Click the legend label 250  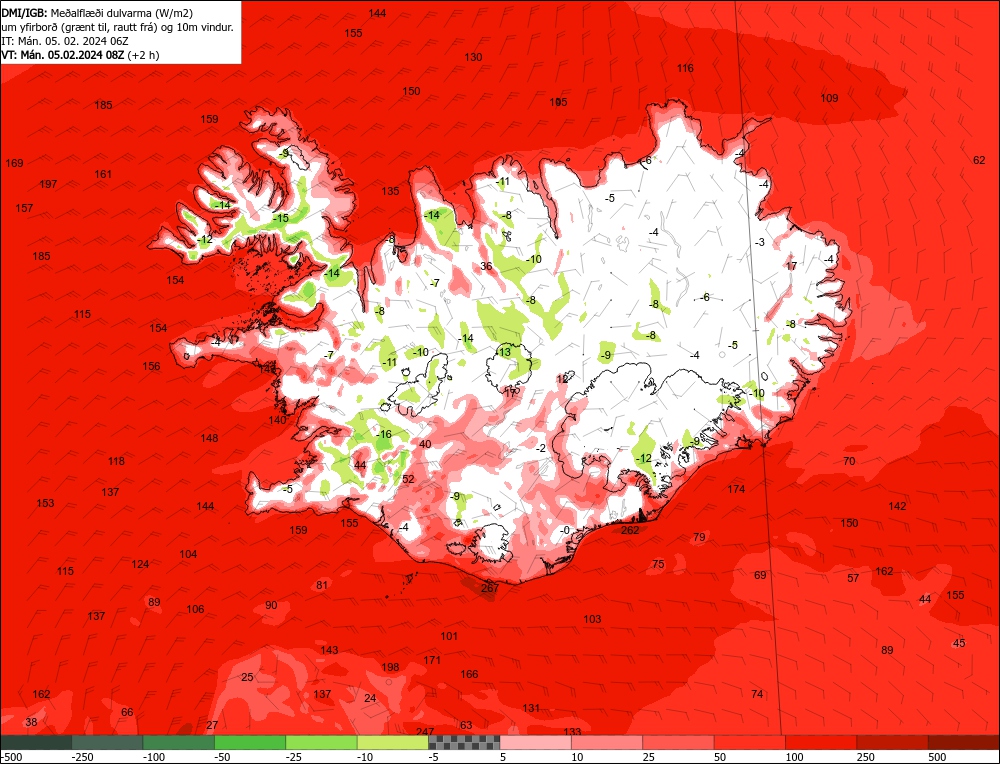(x=866, y=757)
